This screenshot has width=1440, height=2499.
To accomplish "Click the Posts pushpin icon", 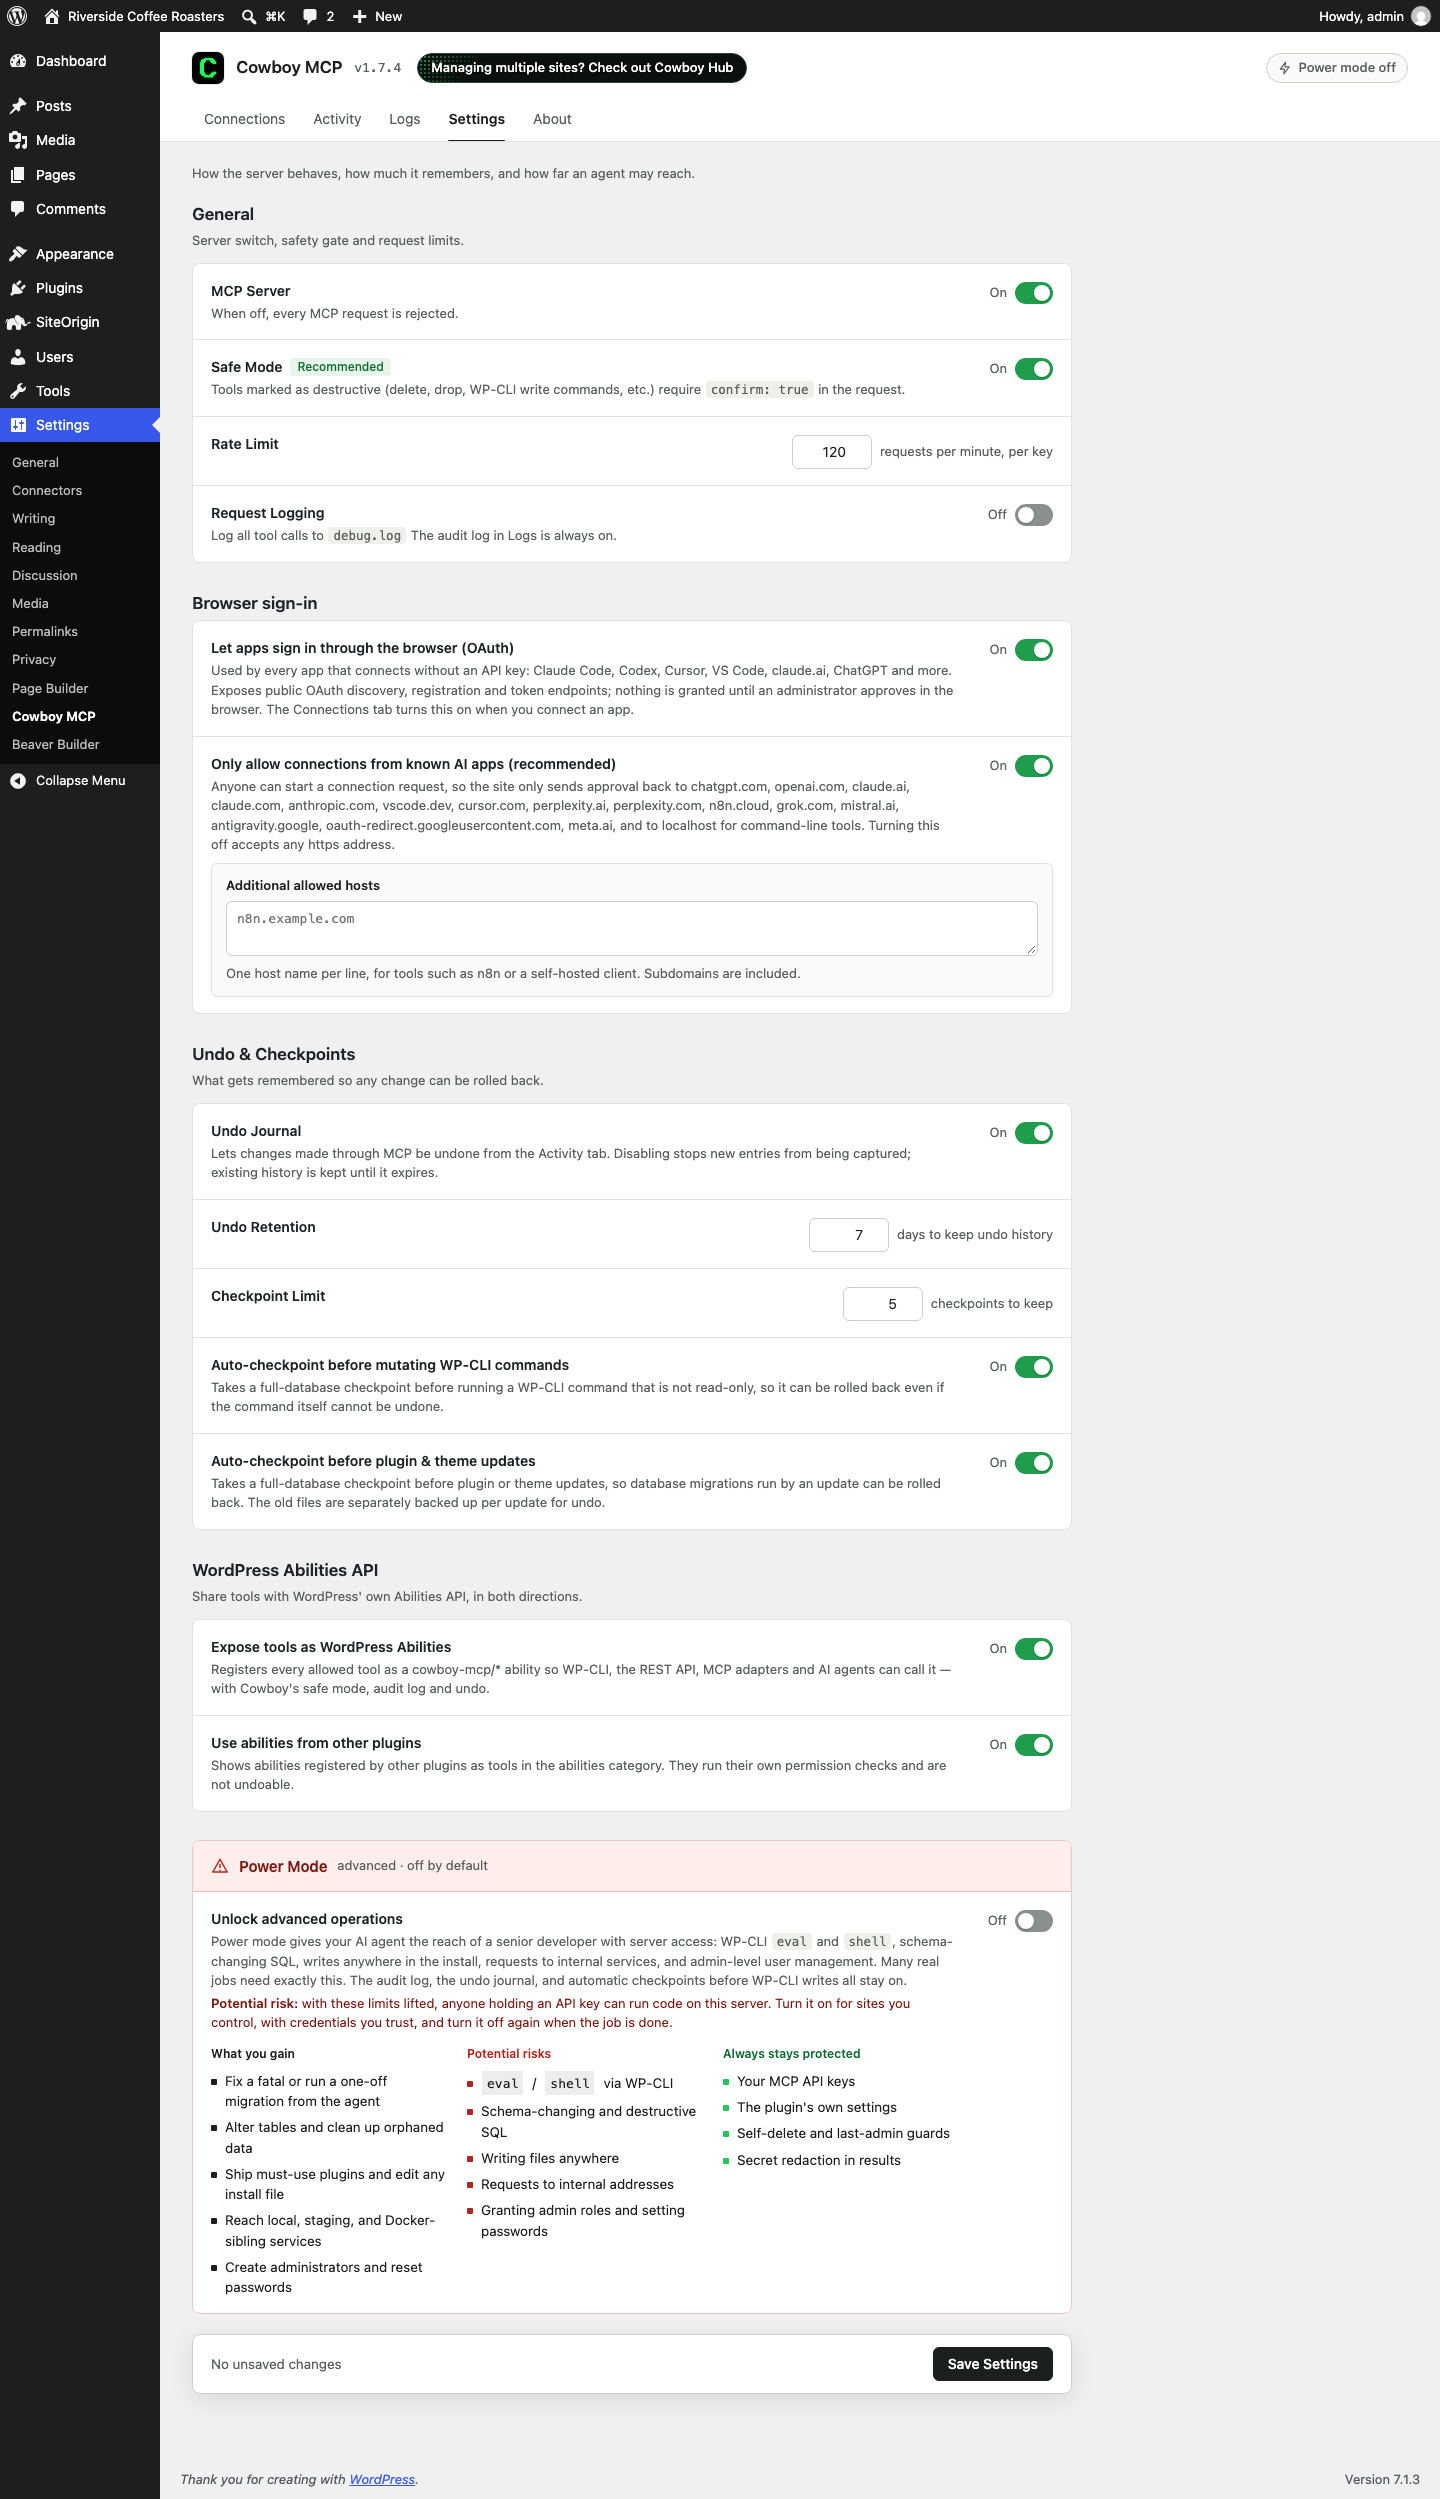I will tap(18, 106).
